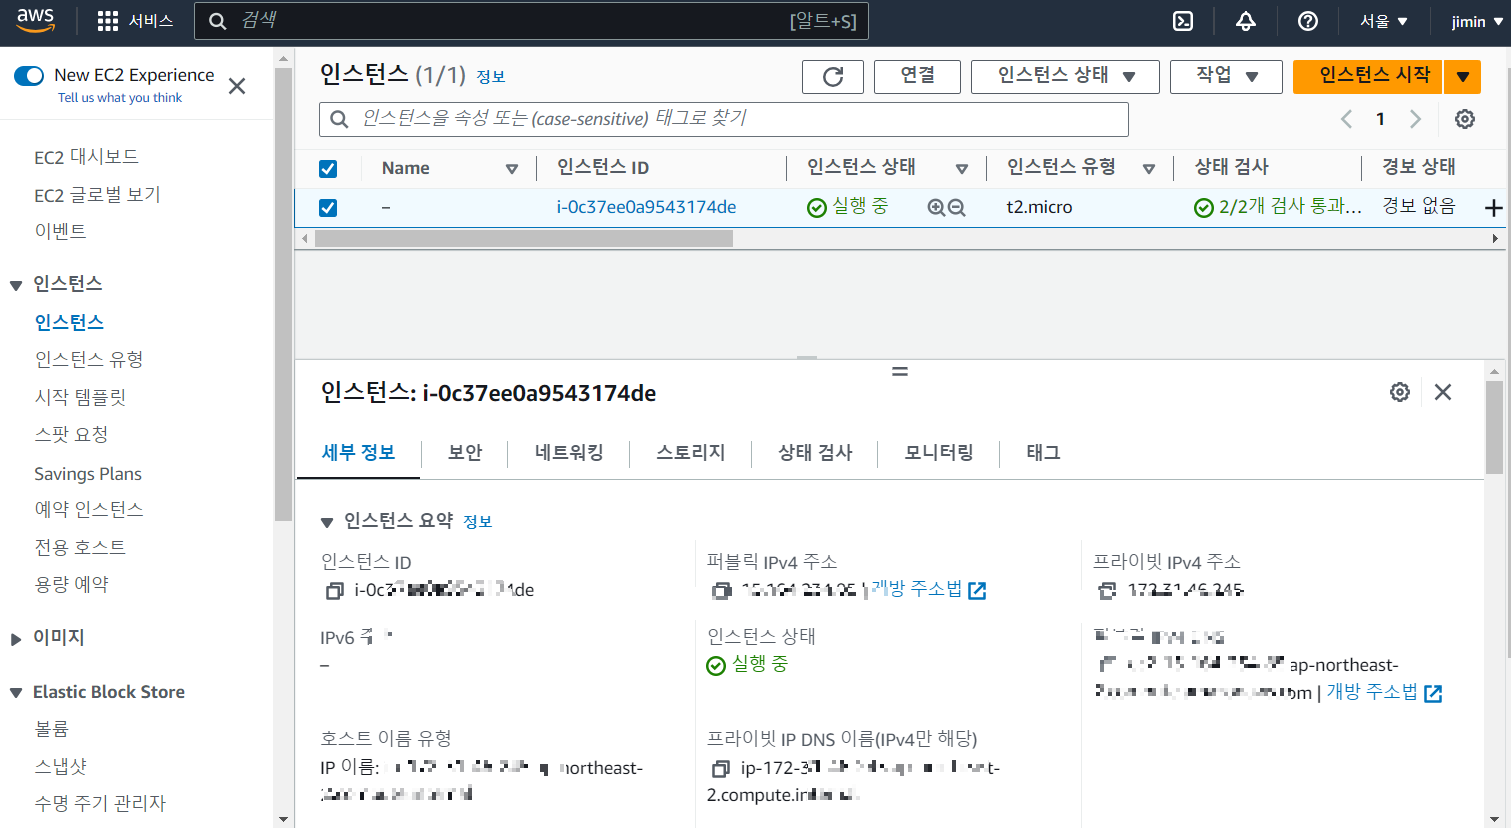Open the jimin account menu
This screenshot has width=1511, height=828.
(x=1477, y=21)
